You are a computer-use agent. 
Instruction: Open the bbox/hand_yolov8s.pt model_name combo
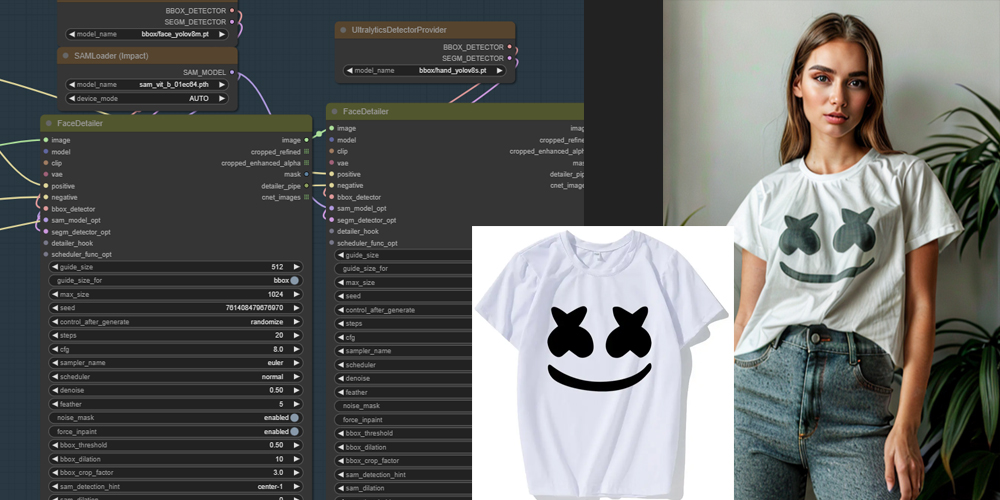pyautogui.click(x=425, y=71)
